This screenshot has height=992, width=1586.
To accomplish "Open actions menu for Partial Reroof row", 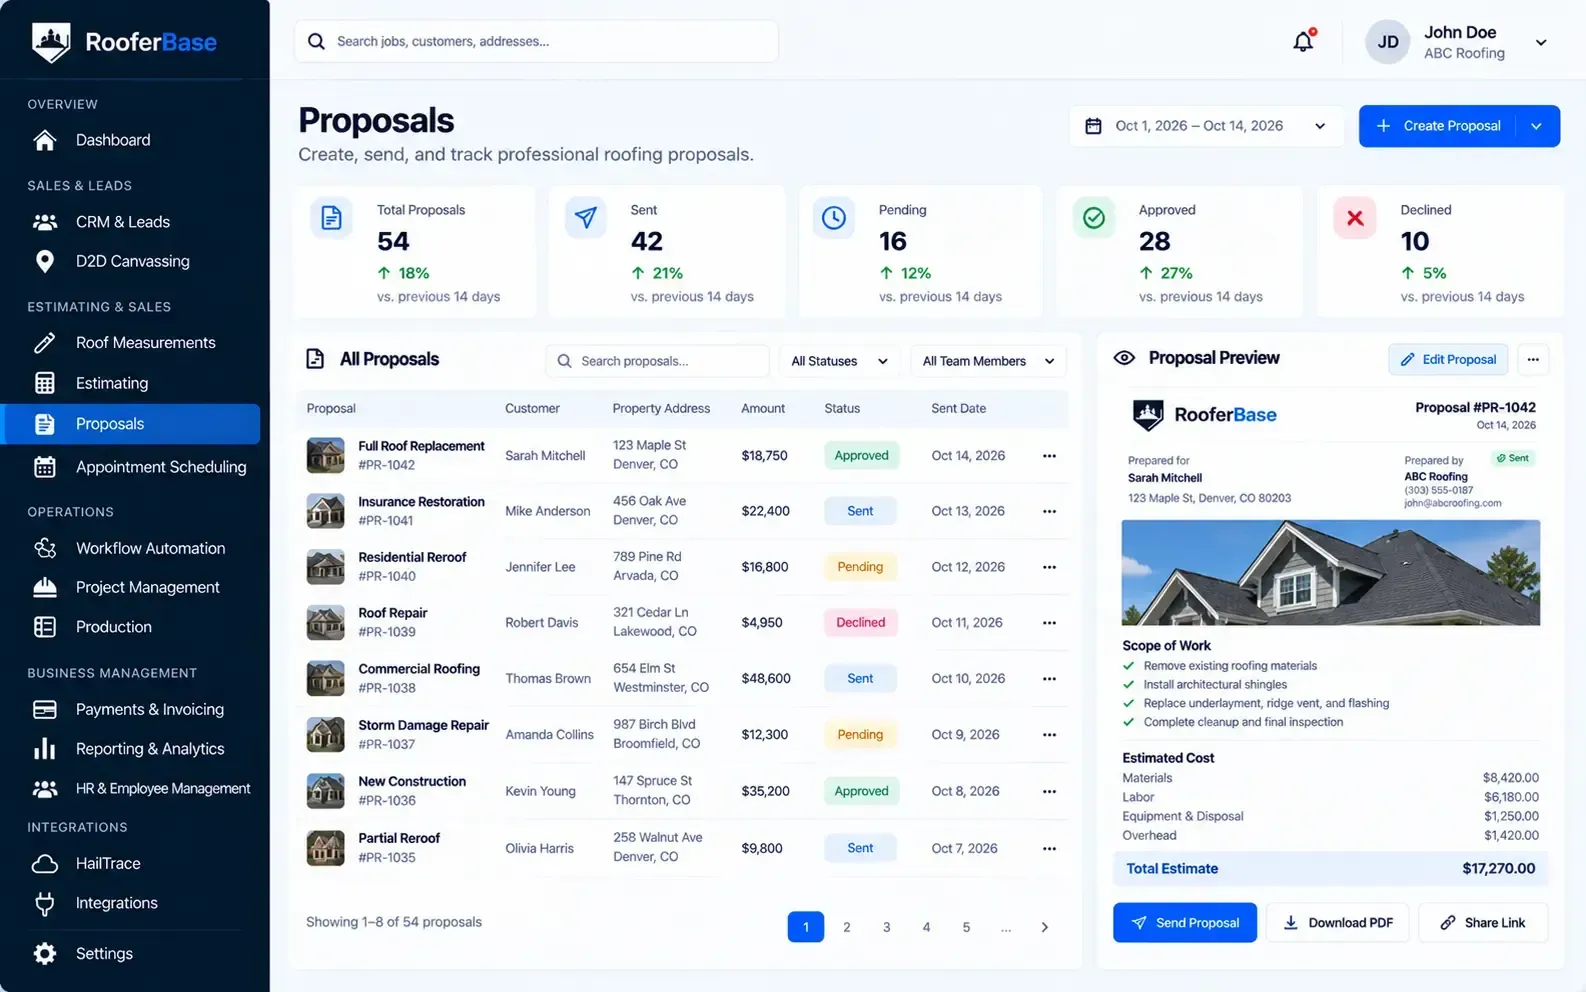I will point(1049,849).
